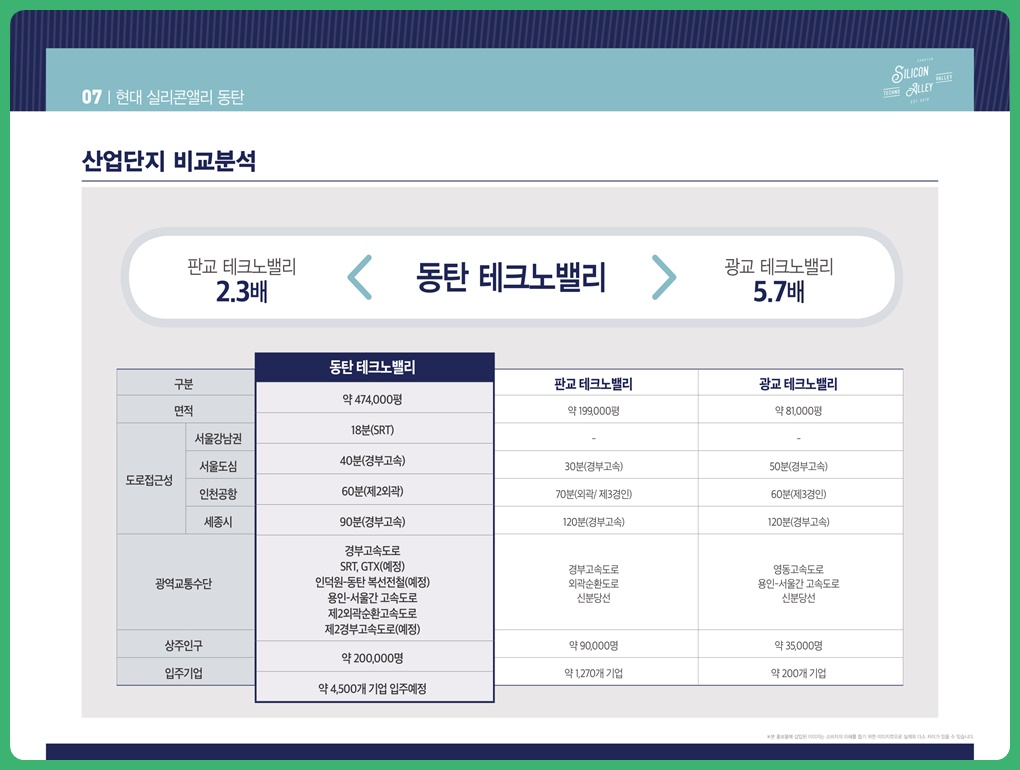Click the 60분(제2외곽) cell
Image resolution: width=1020 pixels, height=770 pixels.
373,491
